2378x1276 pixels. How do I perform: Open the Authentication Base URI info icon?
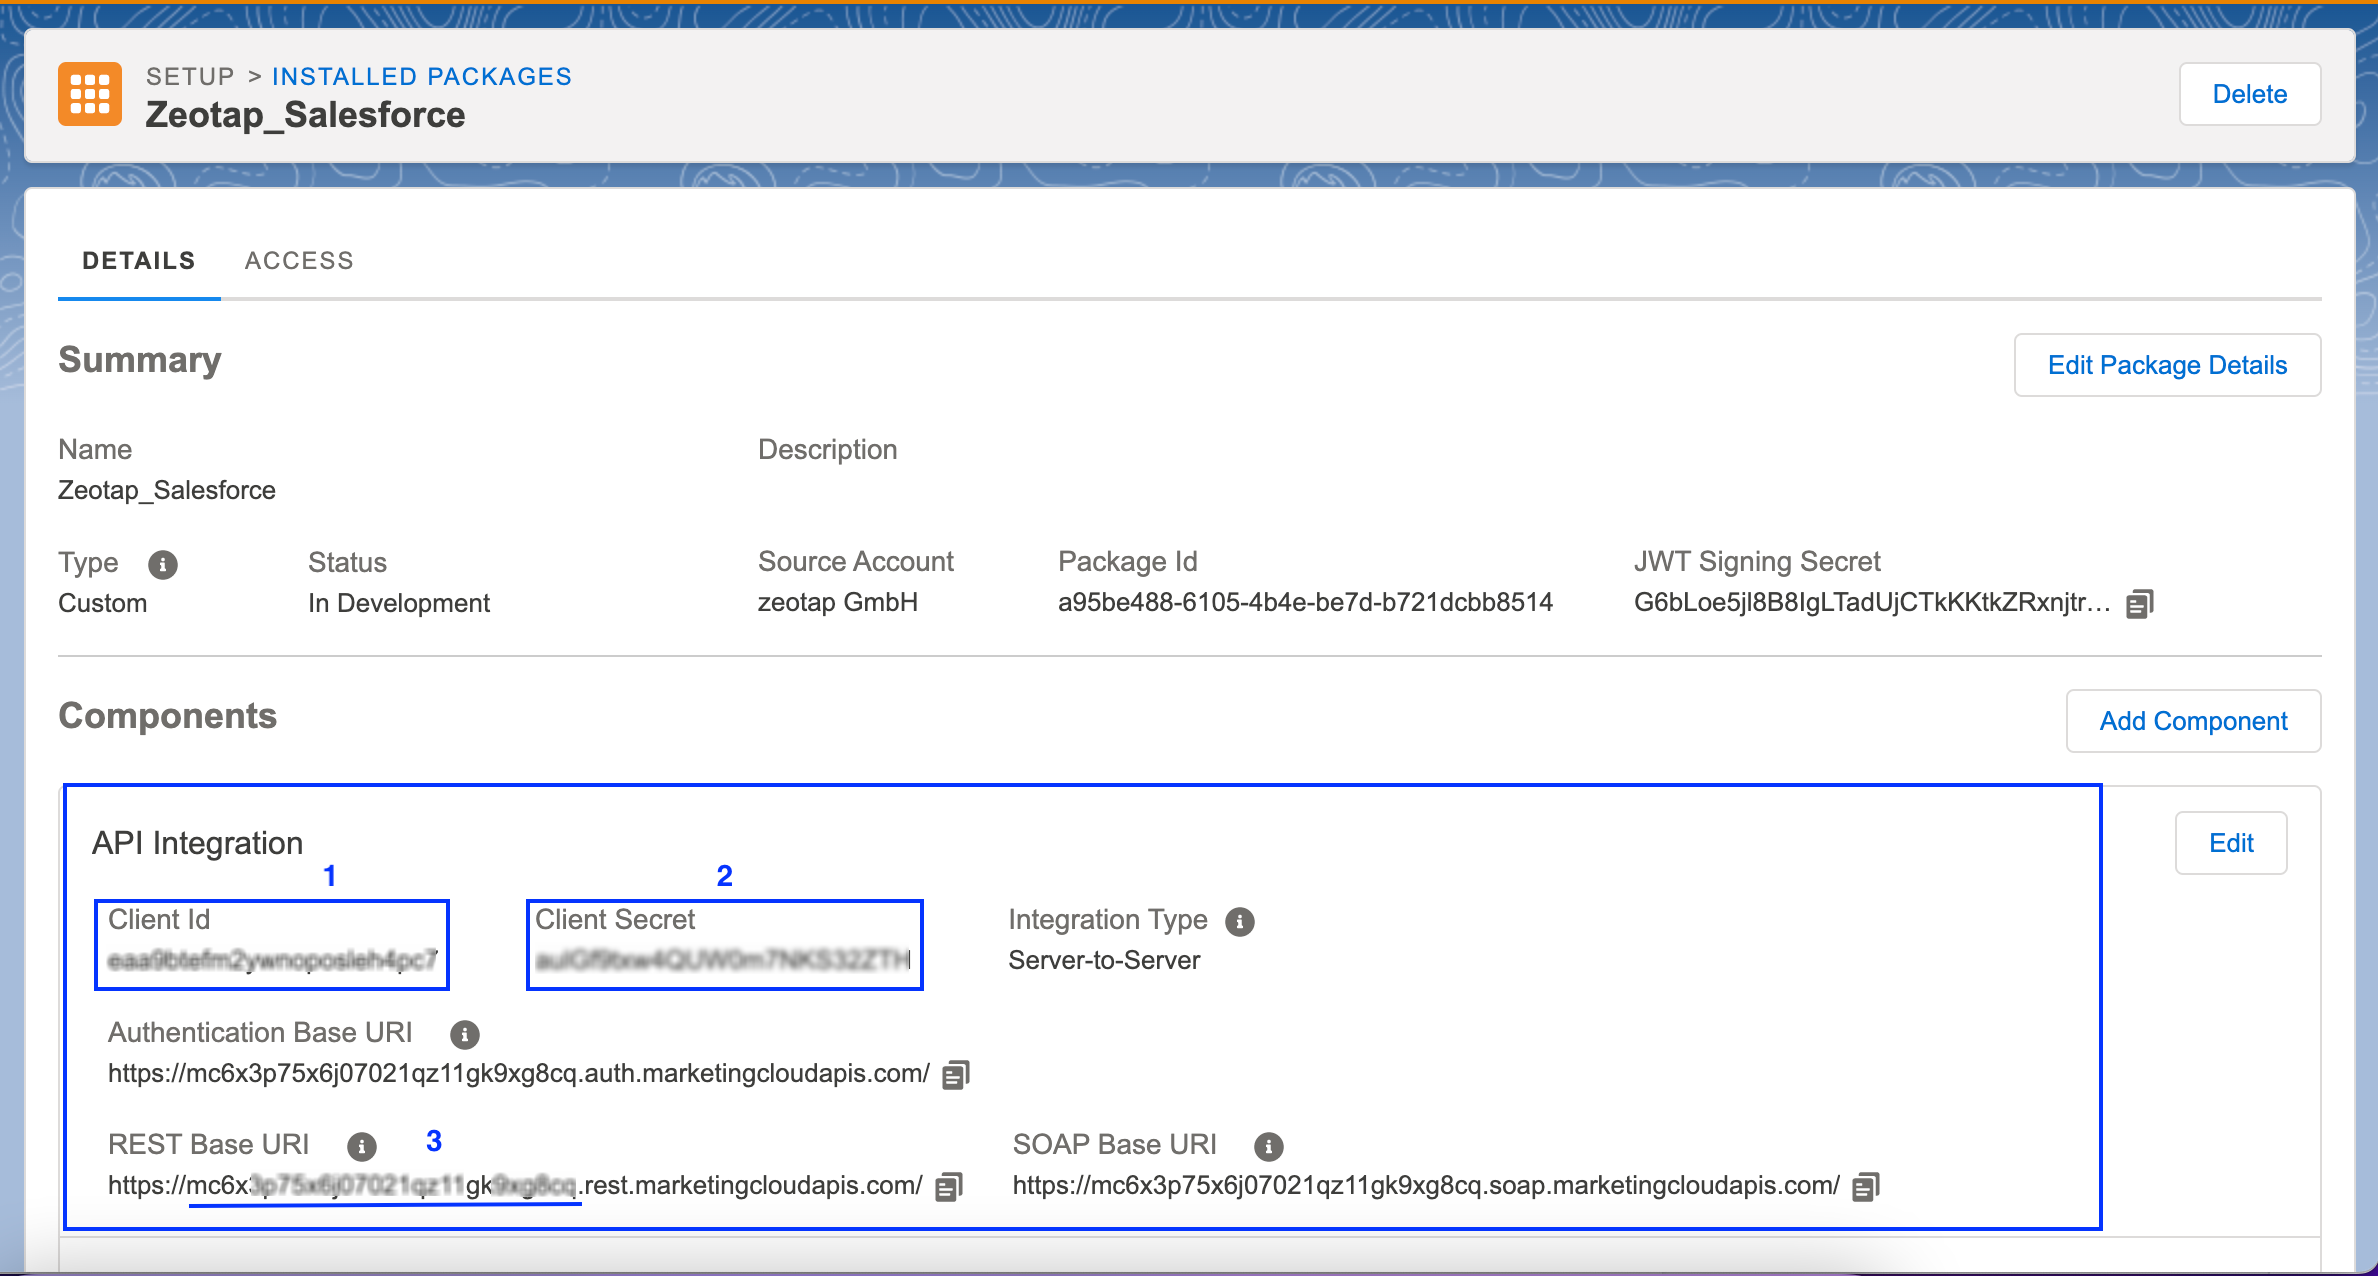(x=464, y=1034)
